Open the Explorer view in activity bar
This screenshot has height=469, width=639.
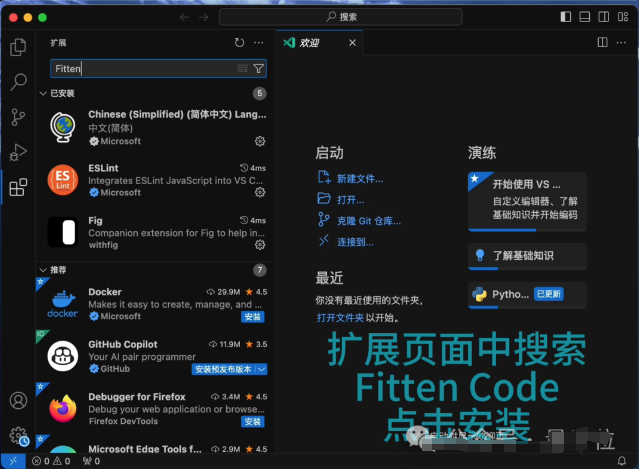click(18, 47)
